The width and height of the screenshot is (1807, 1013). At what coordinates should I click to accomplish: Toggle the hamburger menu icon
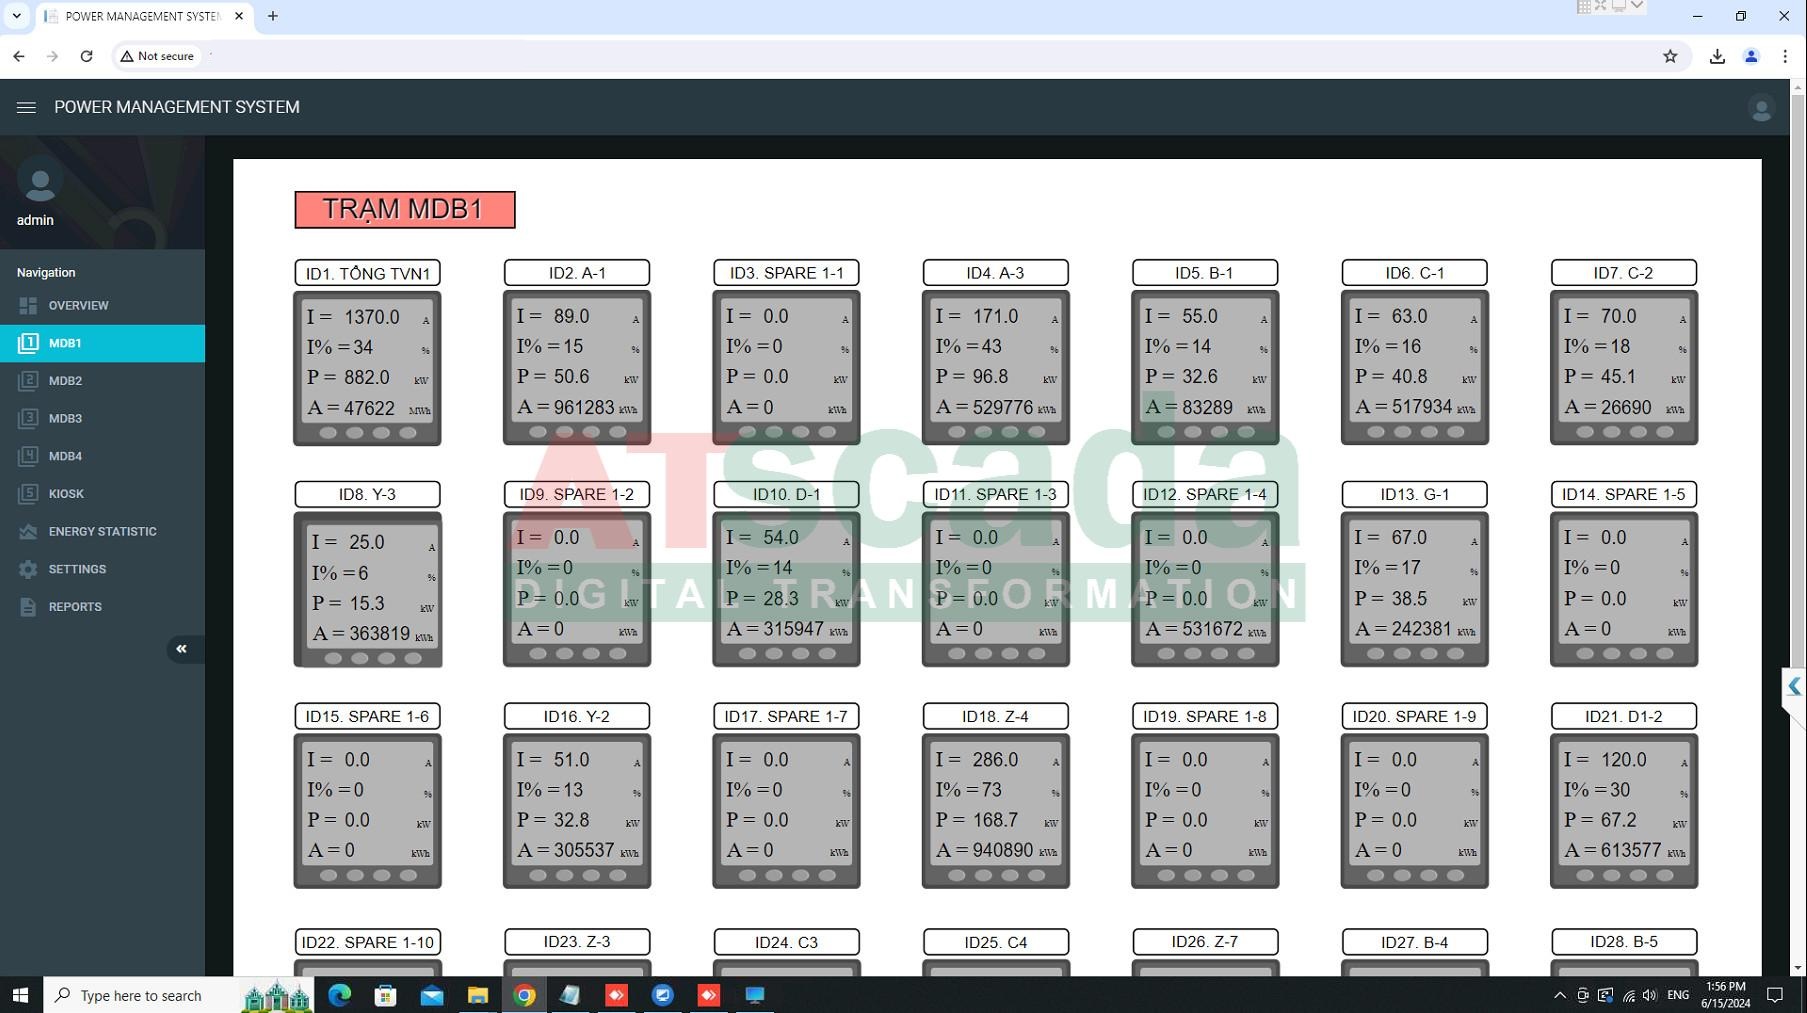pos(26,107)
